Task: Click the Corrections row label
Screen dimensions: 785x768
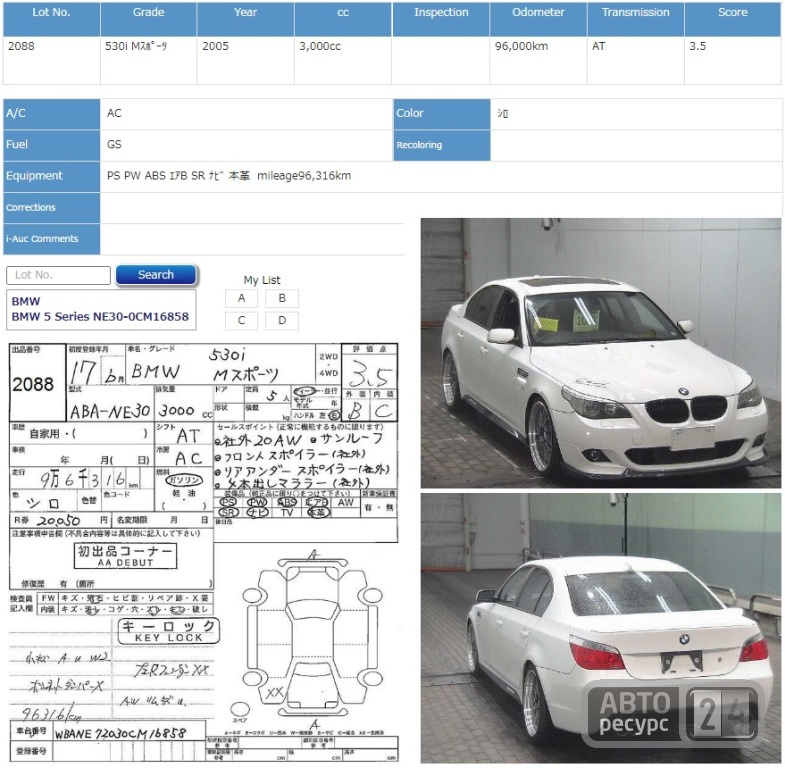Action: coord(52,207)
